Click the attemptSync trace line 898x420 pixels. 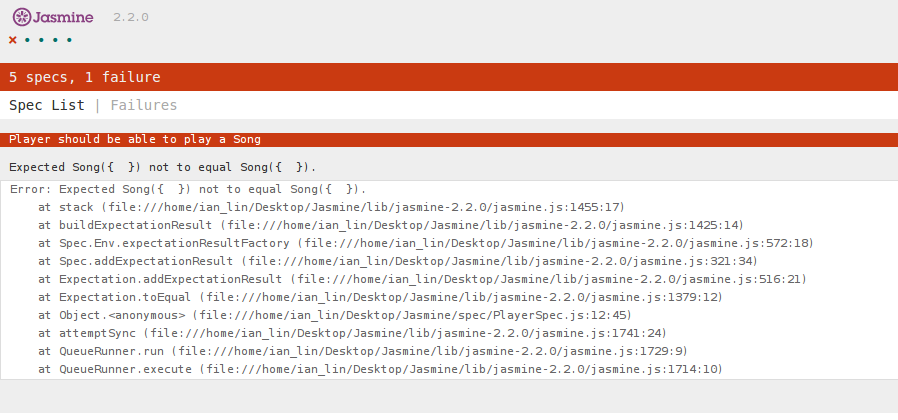point(352,333)
